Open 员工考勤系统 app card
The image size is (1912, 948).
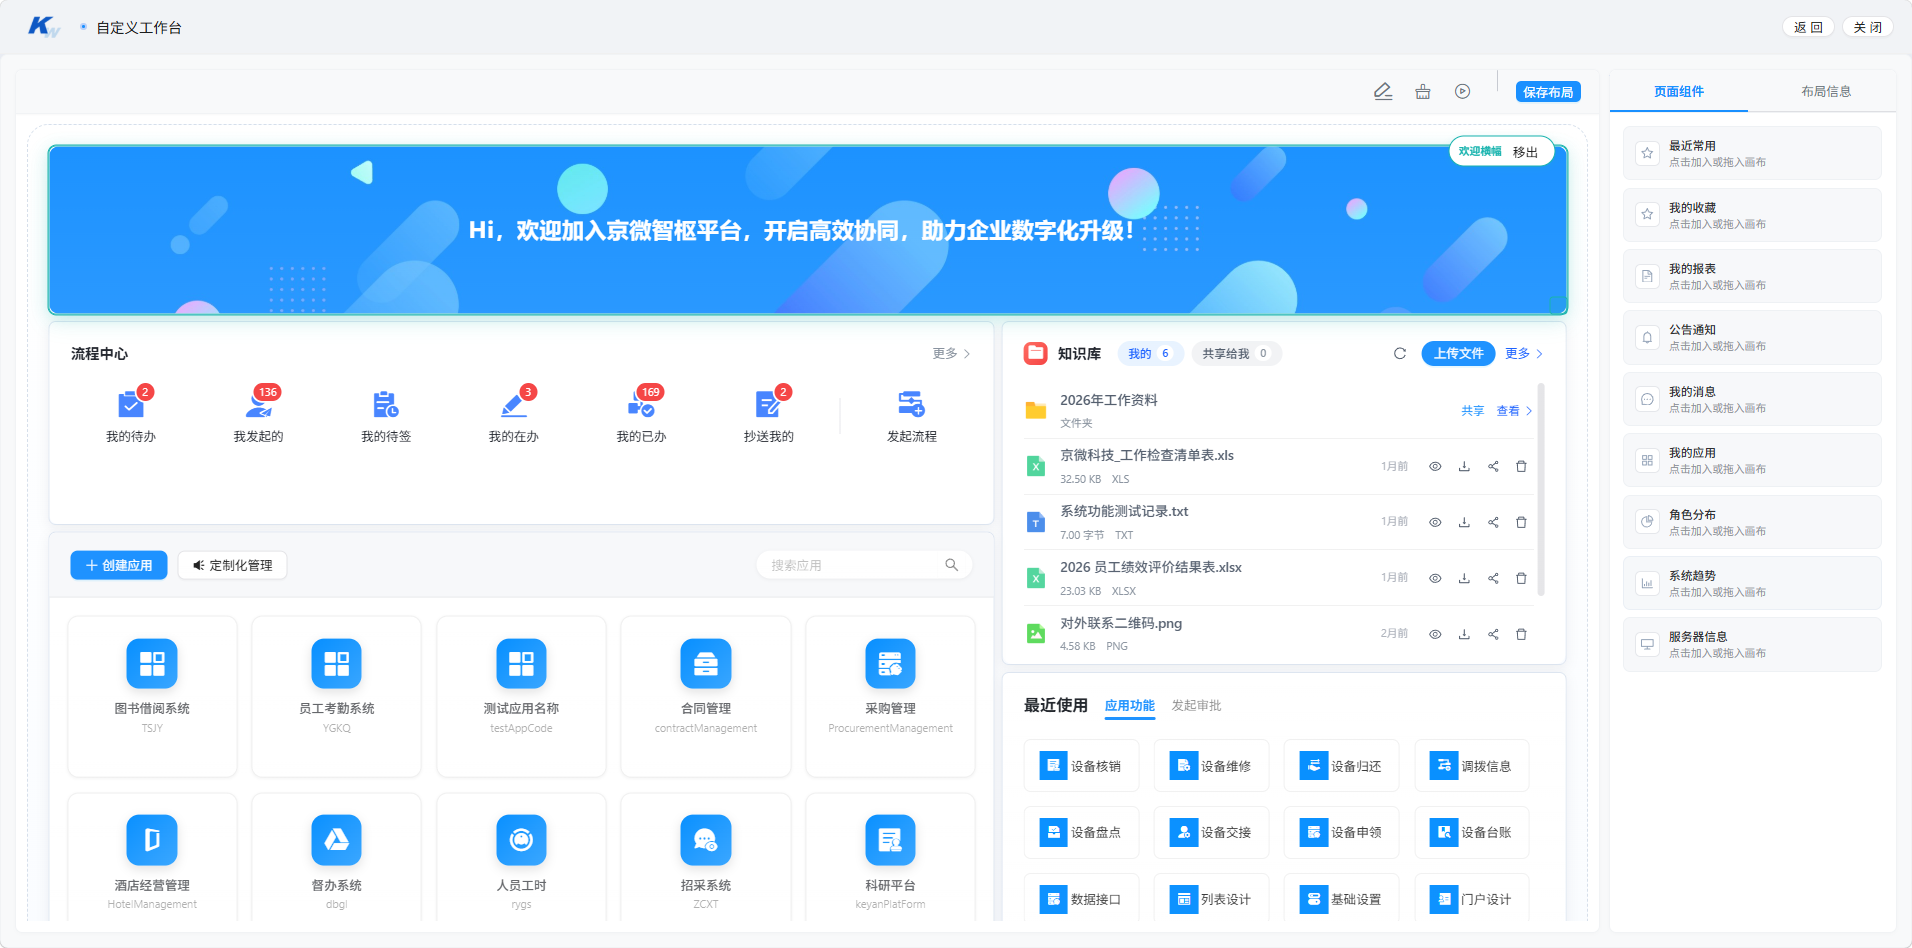[337, 696]
